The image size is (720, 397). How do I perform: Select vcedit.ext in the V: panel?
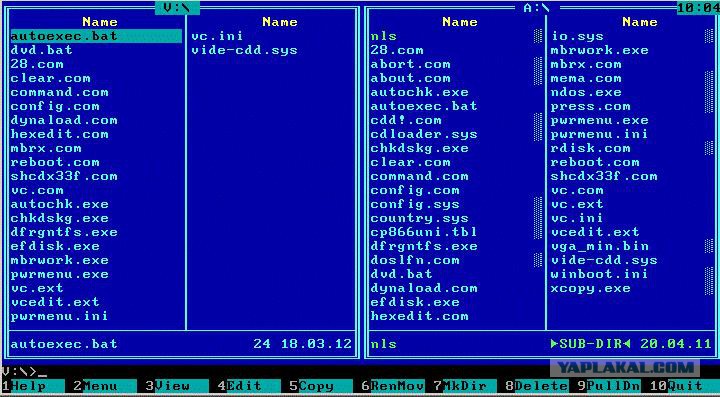(x=55, y=302)
